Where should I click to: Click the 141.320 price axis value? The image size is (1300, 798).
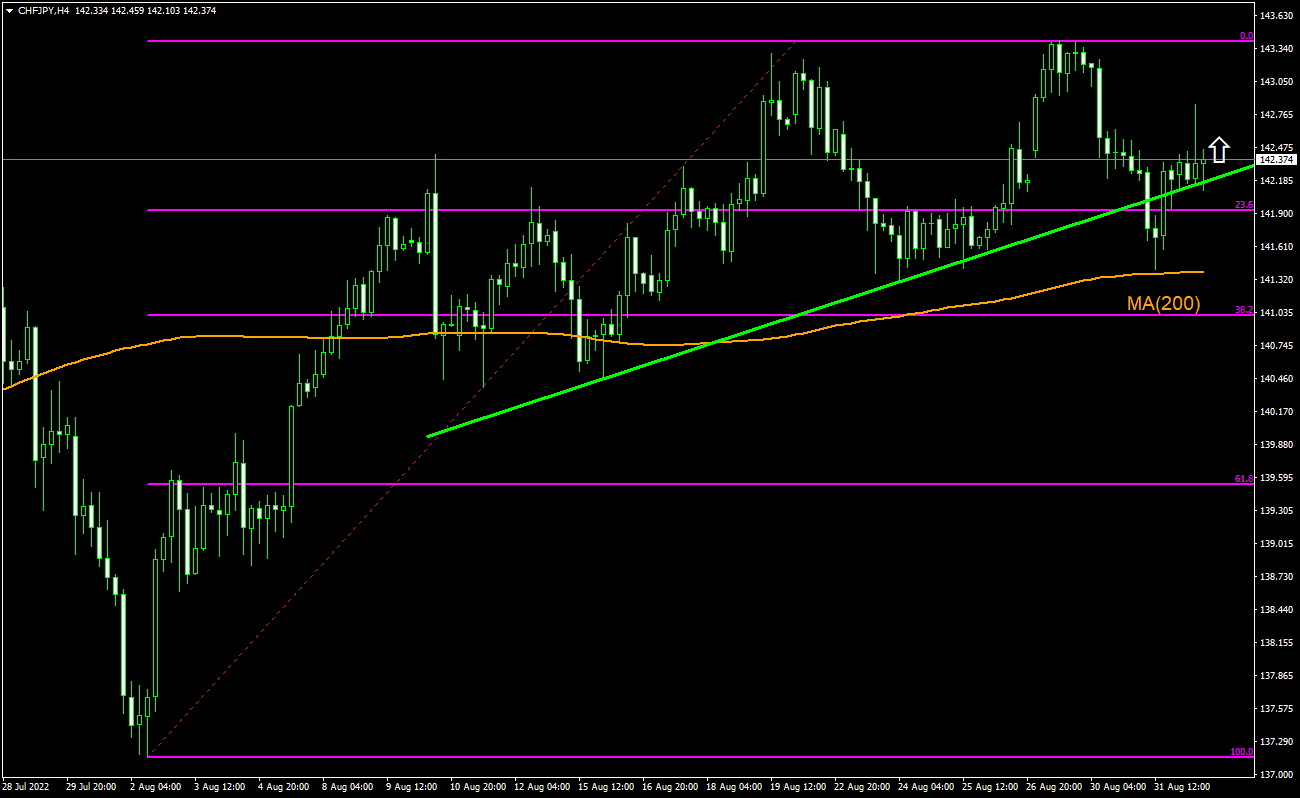coord(1277,280)
